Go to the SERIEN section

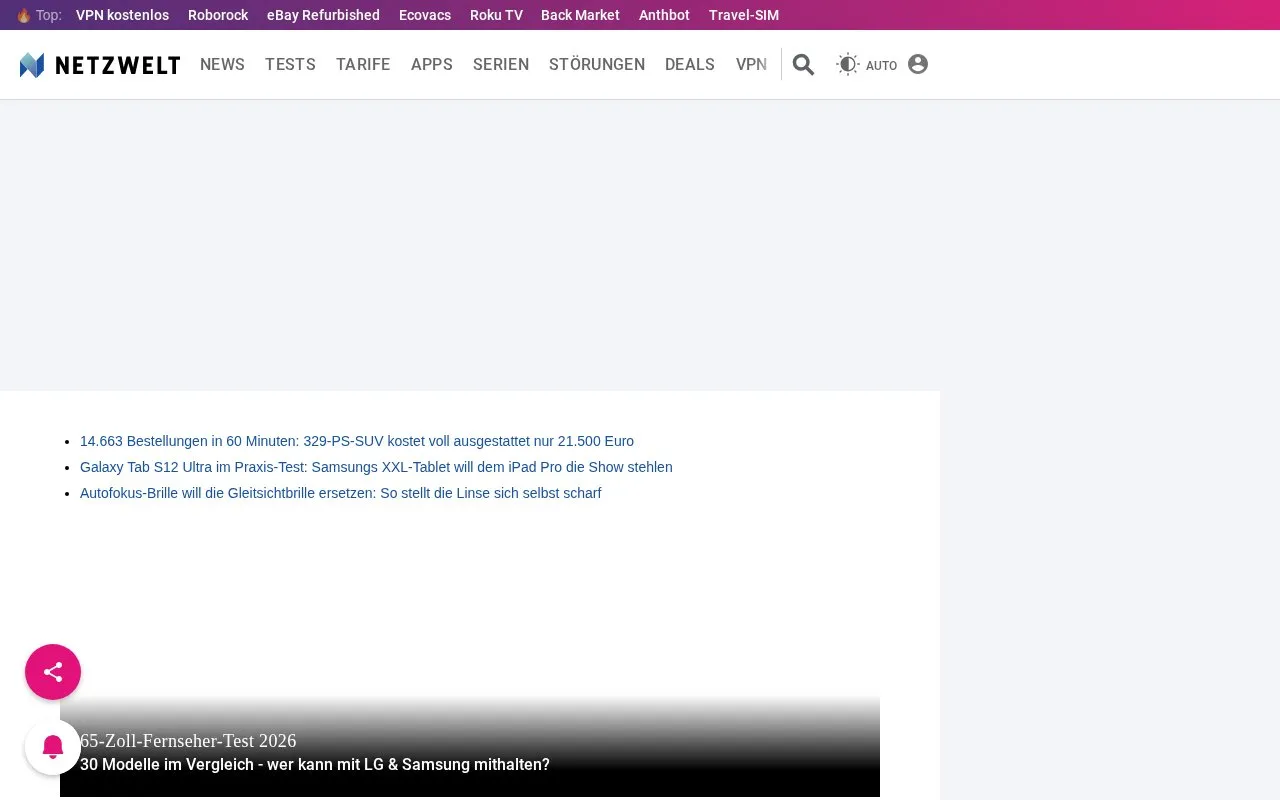click(501, 65)
